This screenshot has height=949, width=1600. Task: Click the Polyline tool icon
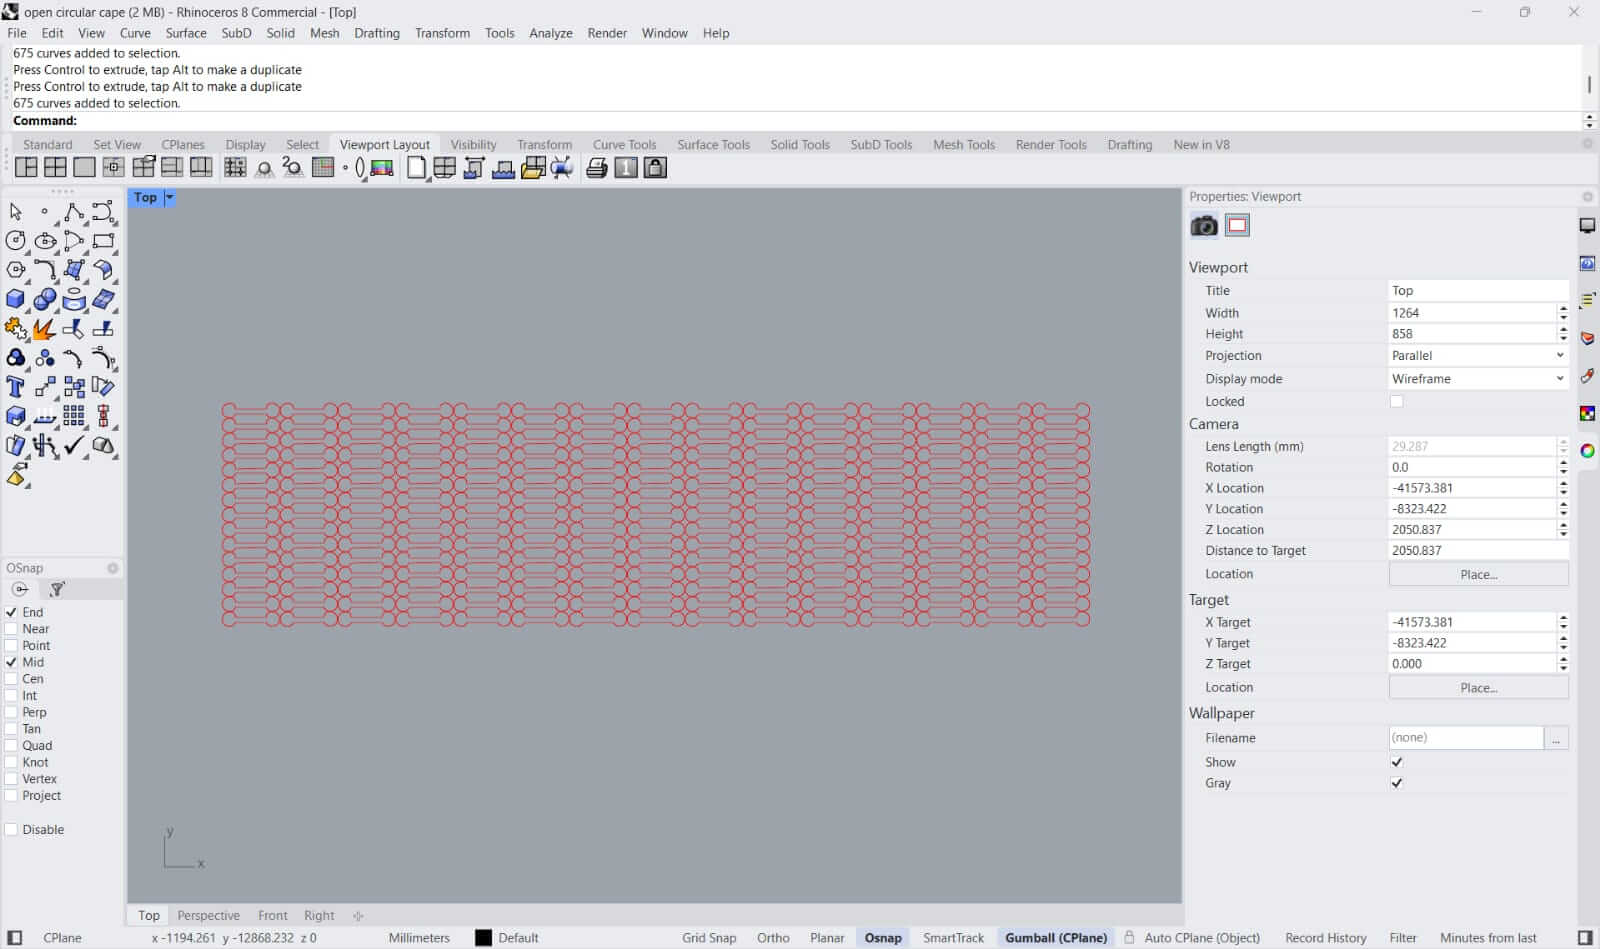[x=74, y=212]
